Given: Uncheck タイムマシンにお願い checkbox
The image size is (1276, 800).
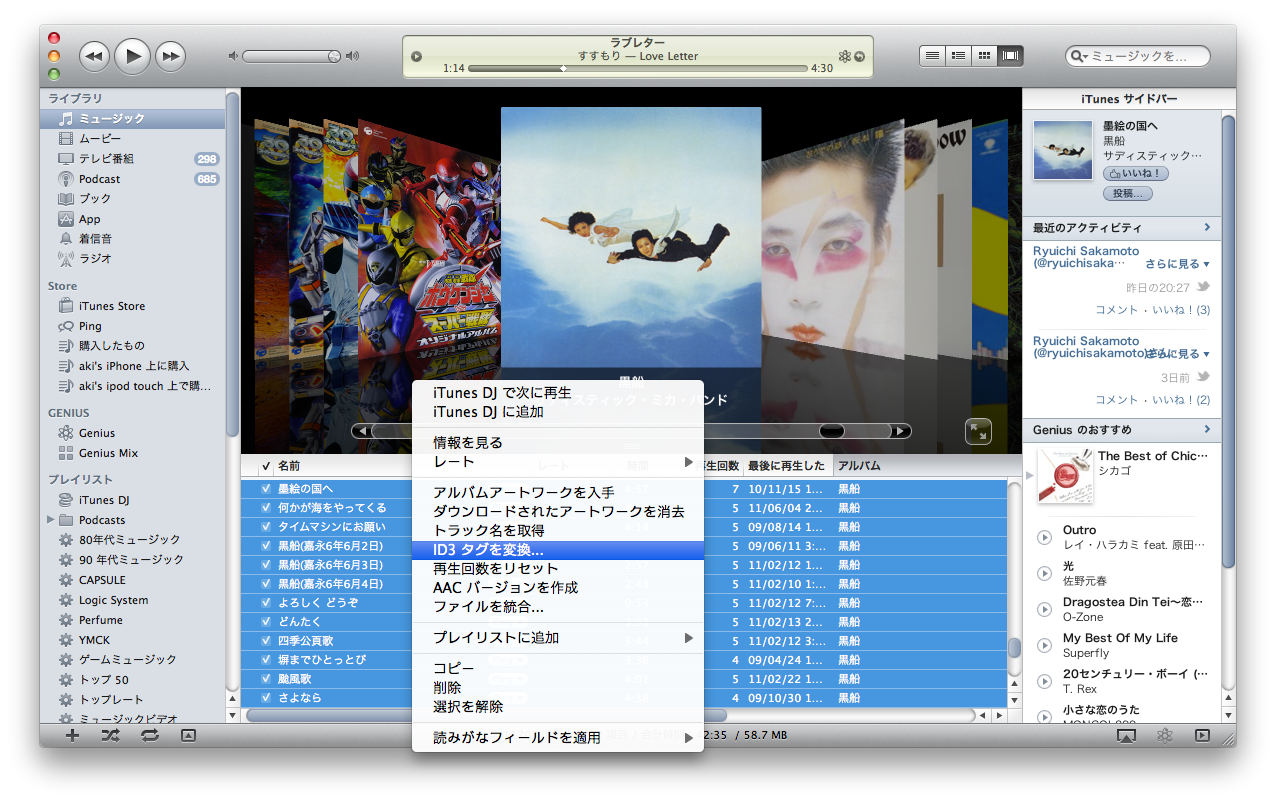Looking at the screenshot, I should click(266, 527).
